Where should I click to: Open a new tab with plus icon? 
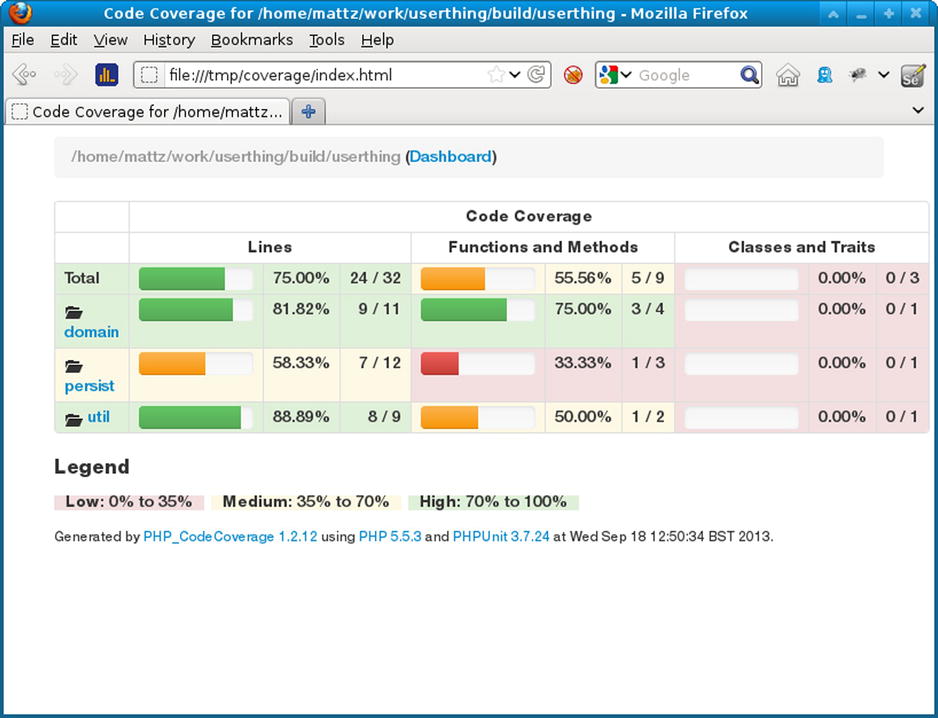pos(308,112)
